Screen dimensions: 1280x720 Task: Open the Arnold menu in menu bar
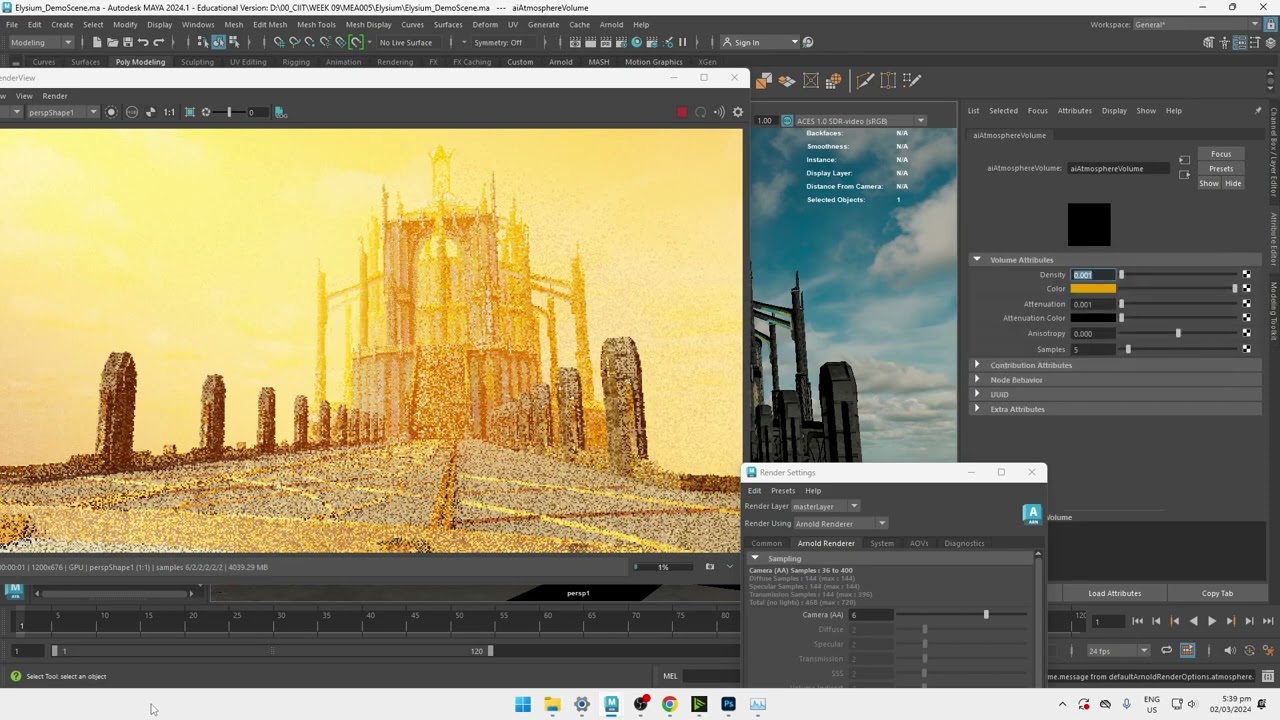(611, 24)
